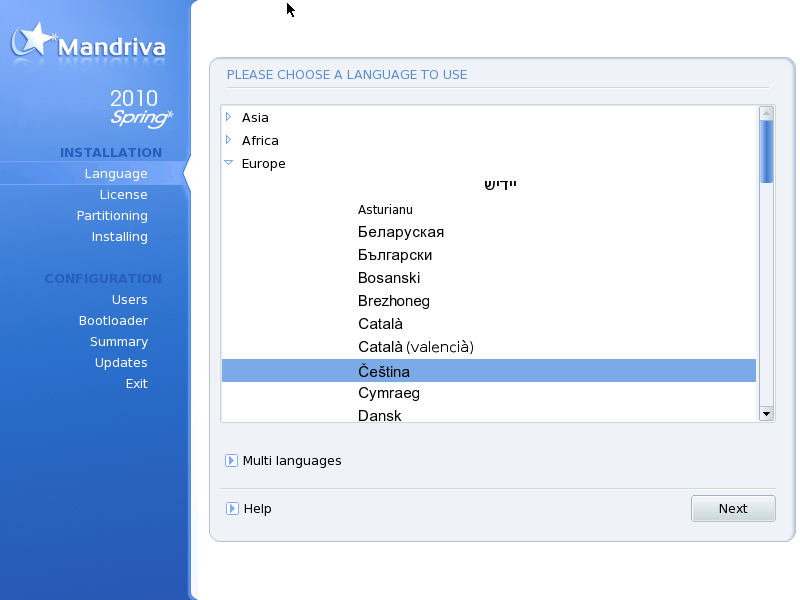Screen dimensions: 800x600
Task: Click the Users step in the sidebar
Action: point(130,299)
